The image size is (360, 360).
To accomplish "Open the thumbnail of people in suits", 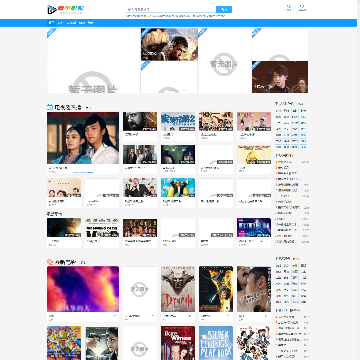I will click(140, 154).
